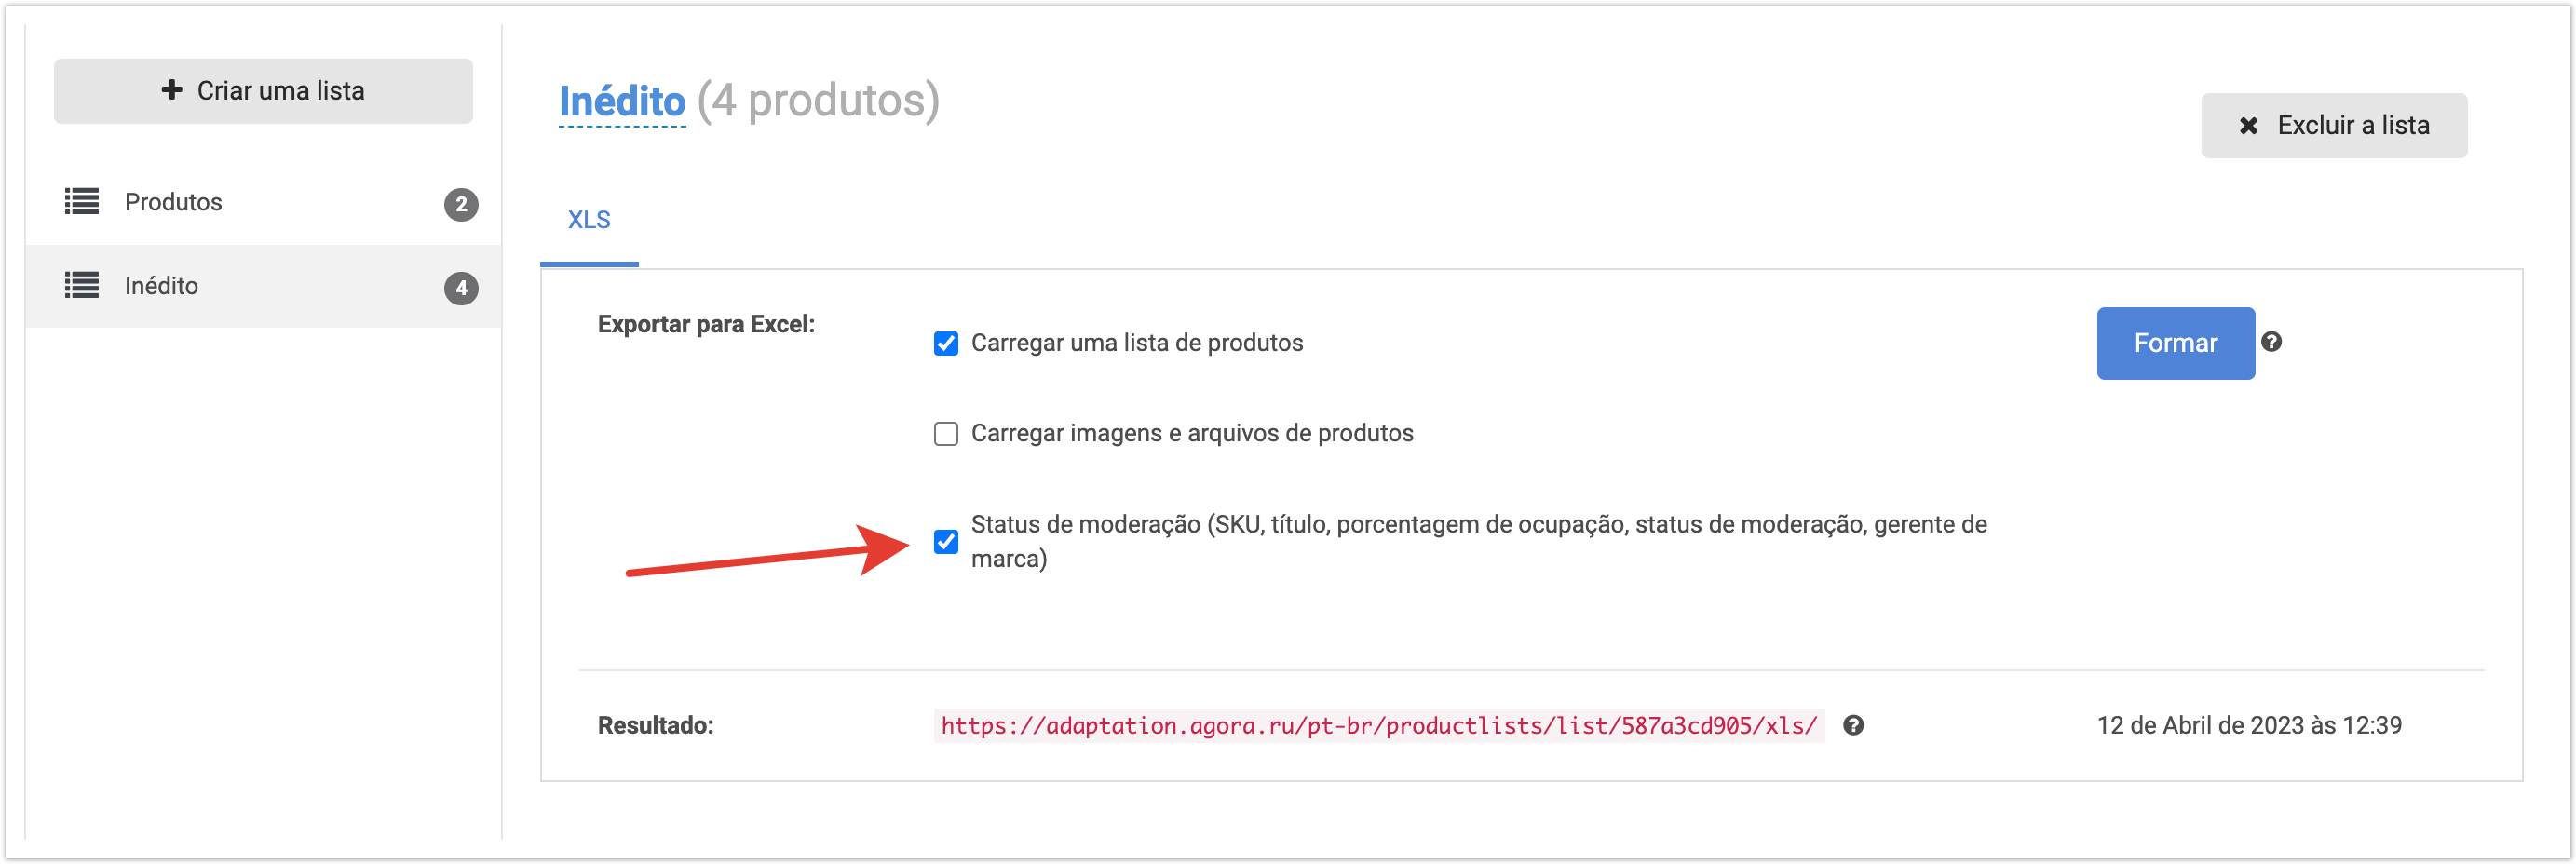The image size is (2576, 864).
Task: Click the list icon beside Inédito
Action: point(82,286)
